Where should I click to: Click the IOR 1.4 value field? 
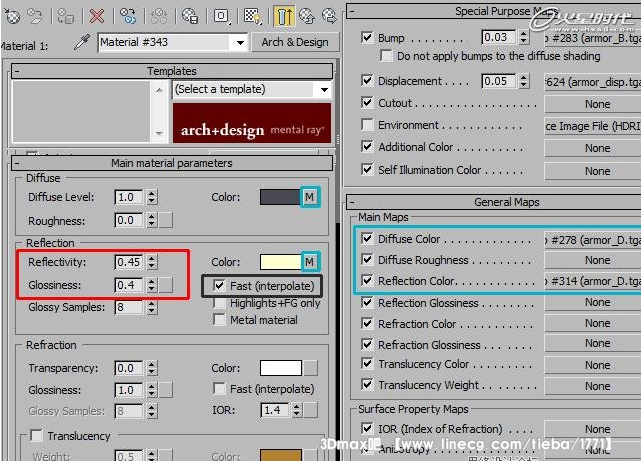[274, 410]
